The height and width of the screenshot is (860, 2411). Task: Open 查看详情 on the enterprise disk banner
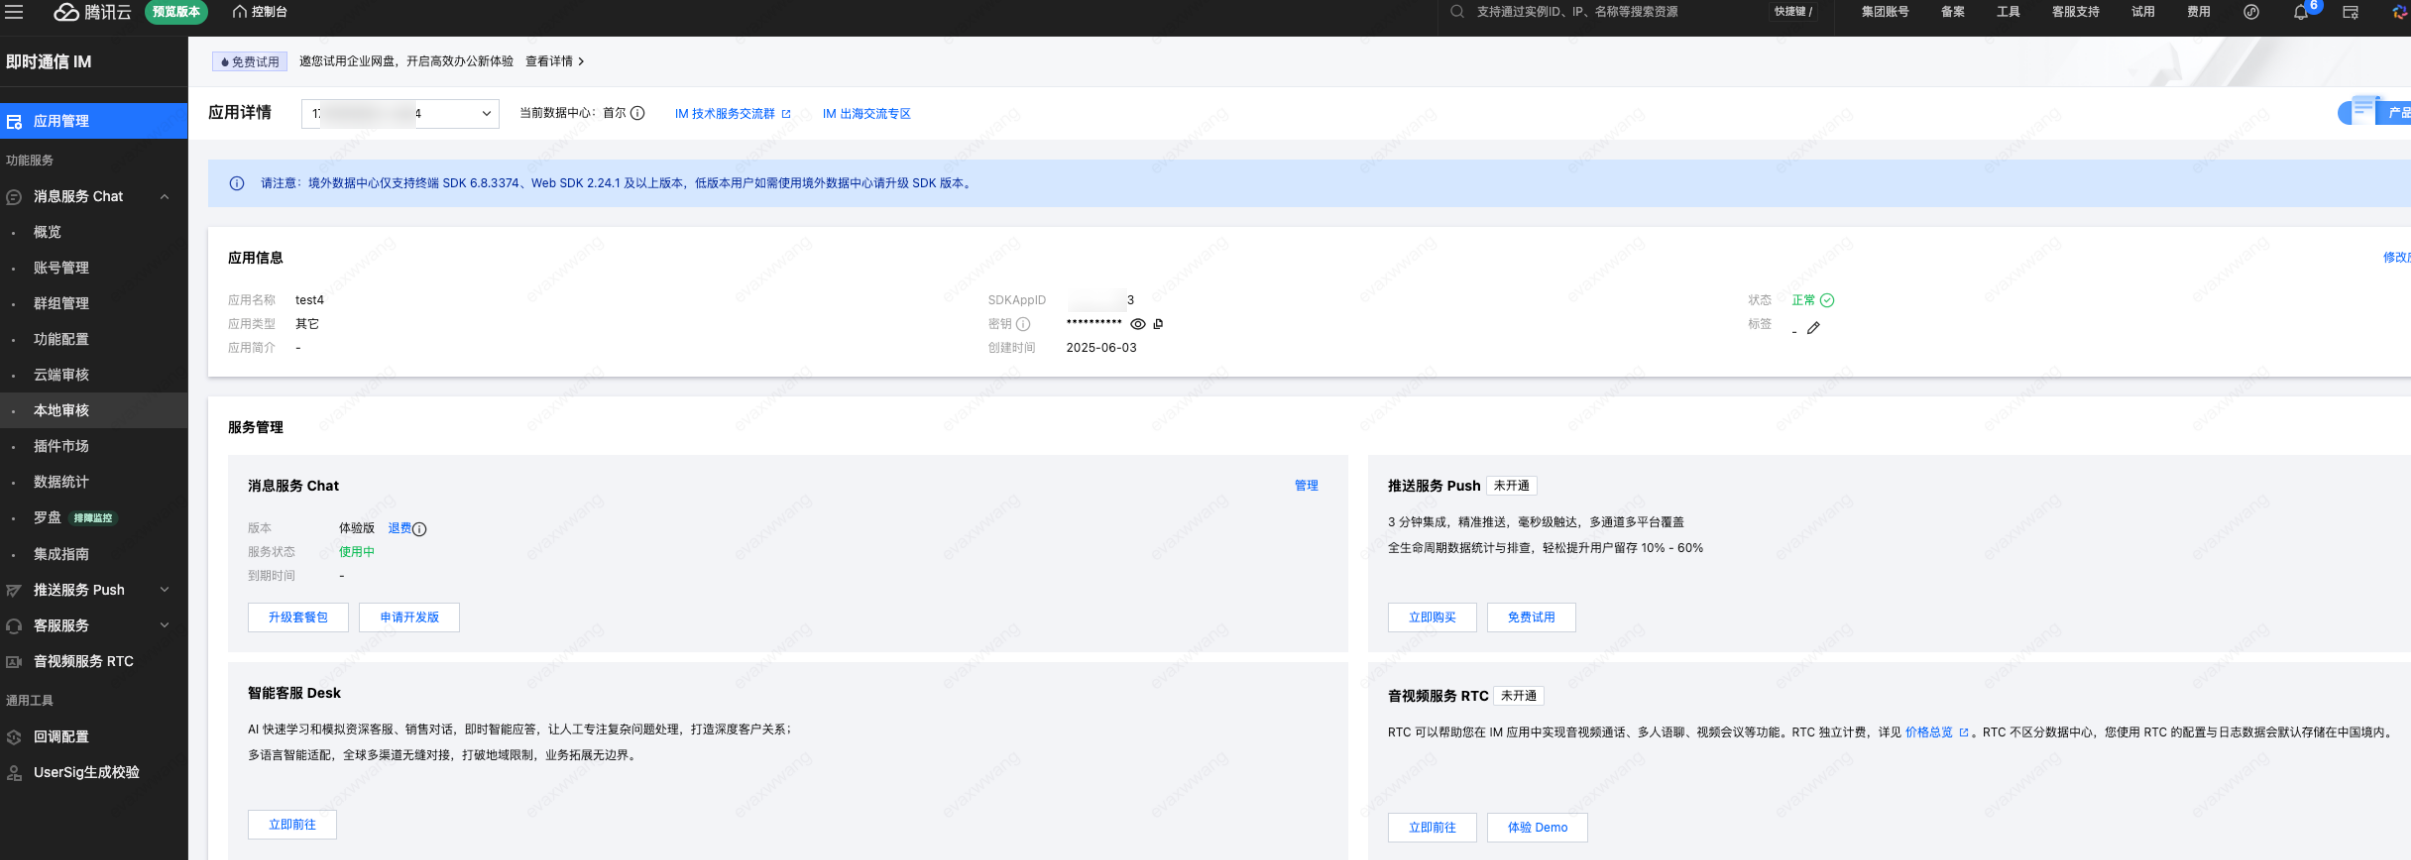coord(555,62)
